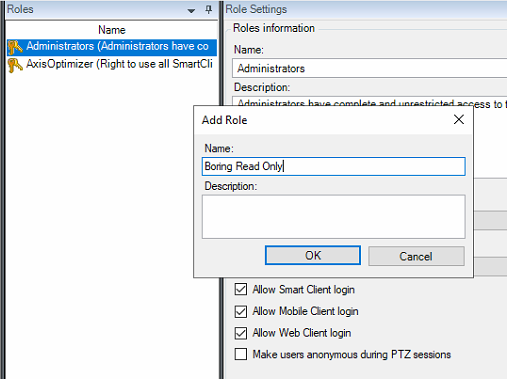This screenshot has height=379, width=507.
Task: Click the Description box in Add Role
Action: click(x=333, y=217)
